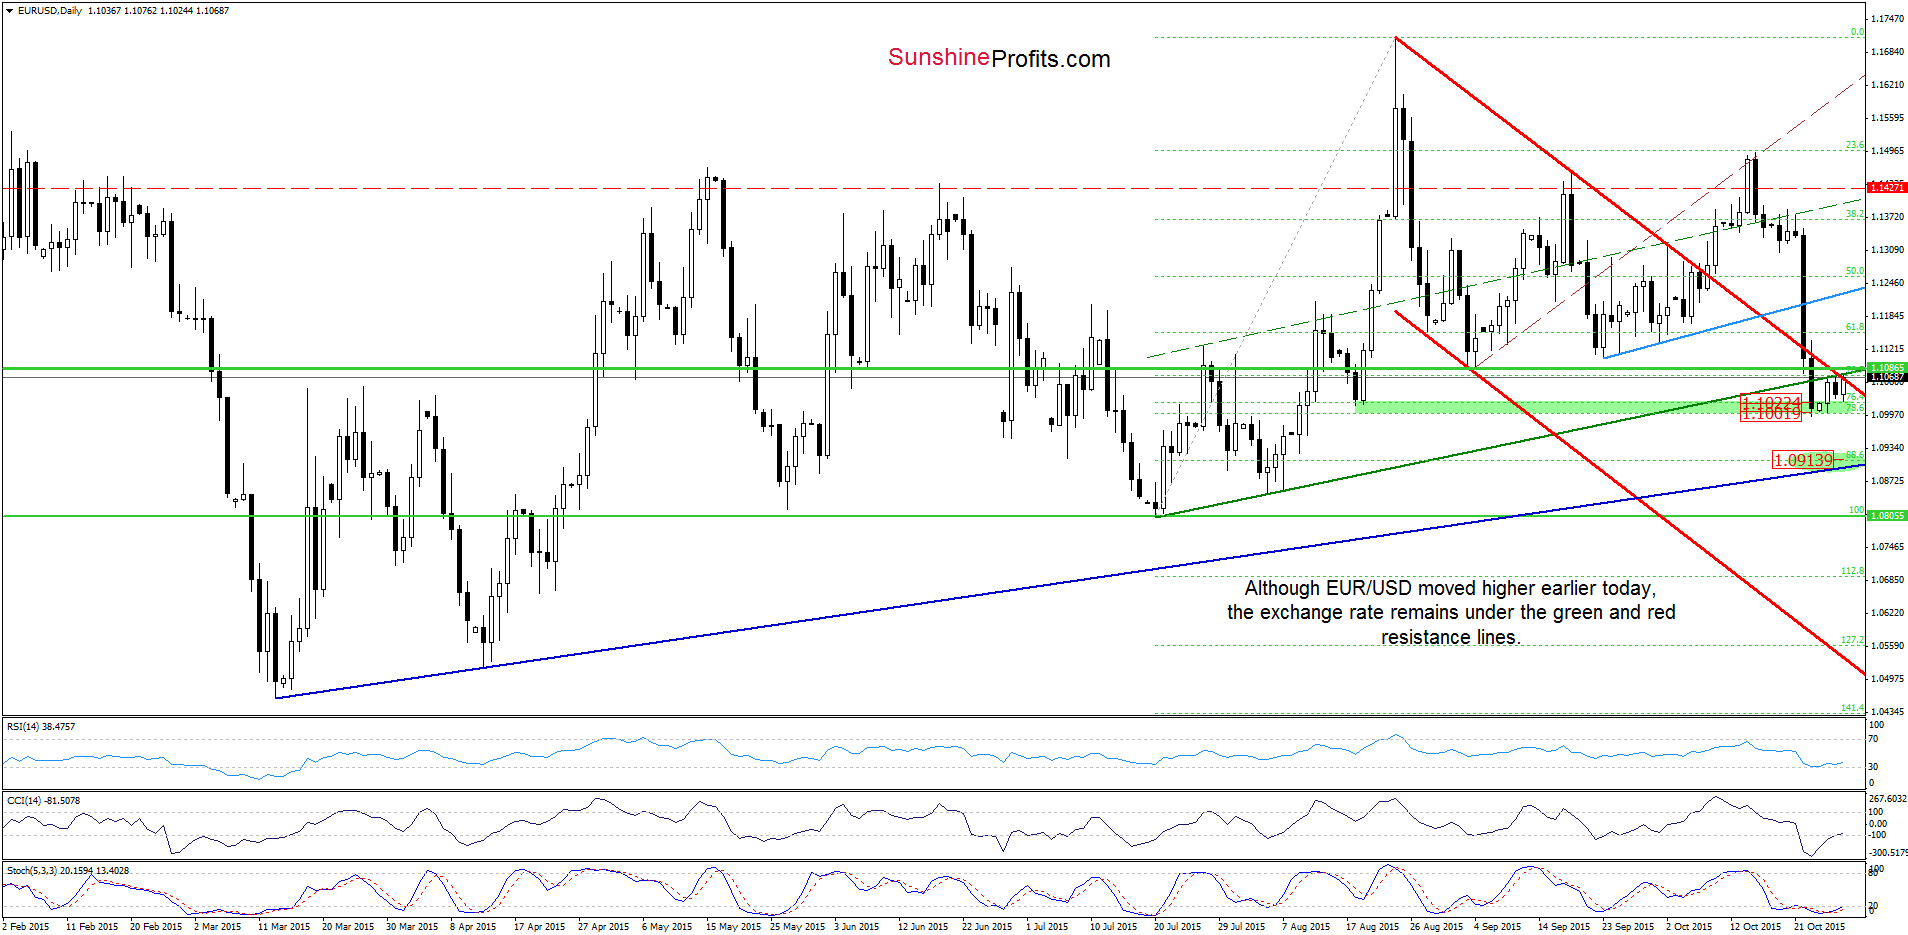Click the 1.11845 price axis value

[1887, 316]
